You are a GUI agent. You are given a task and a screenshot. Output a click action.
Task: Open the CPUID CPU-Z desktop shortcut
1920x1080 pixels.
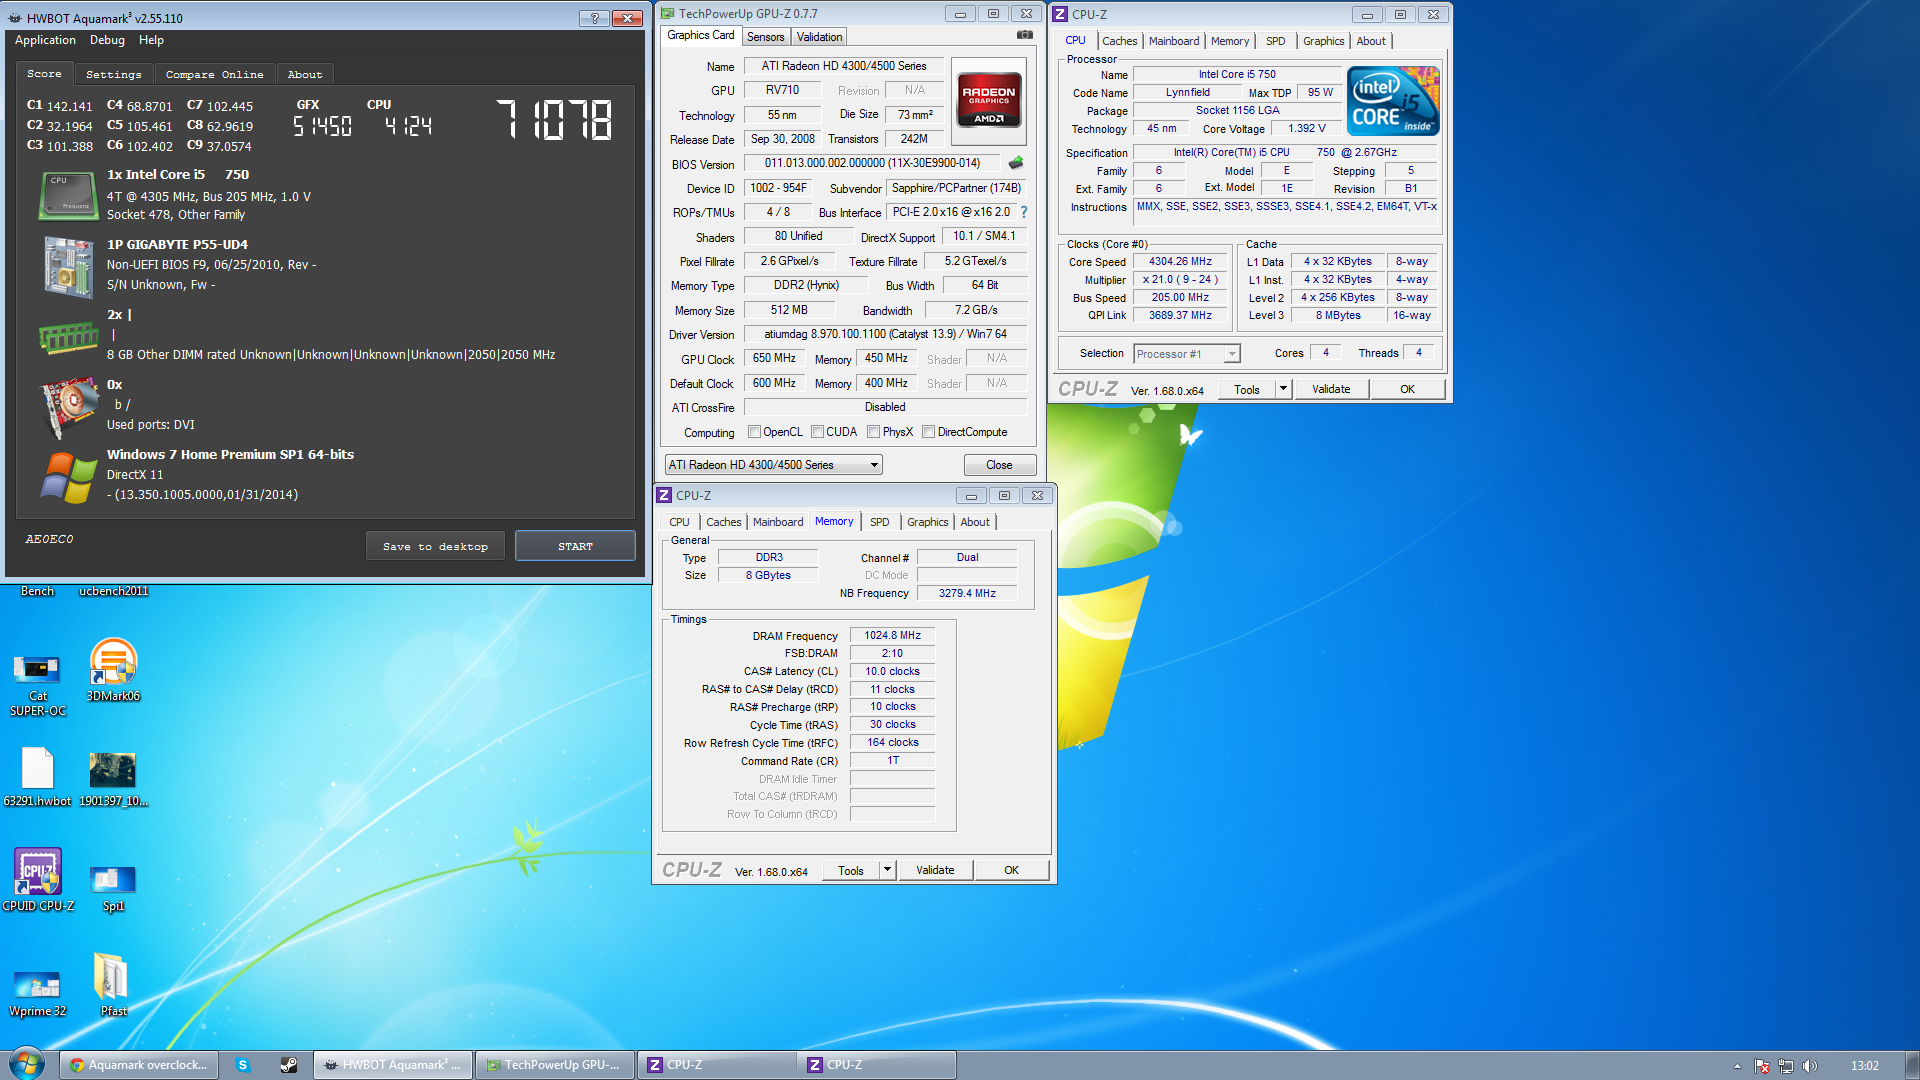[38, 880]
